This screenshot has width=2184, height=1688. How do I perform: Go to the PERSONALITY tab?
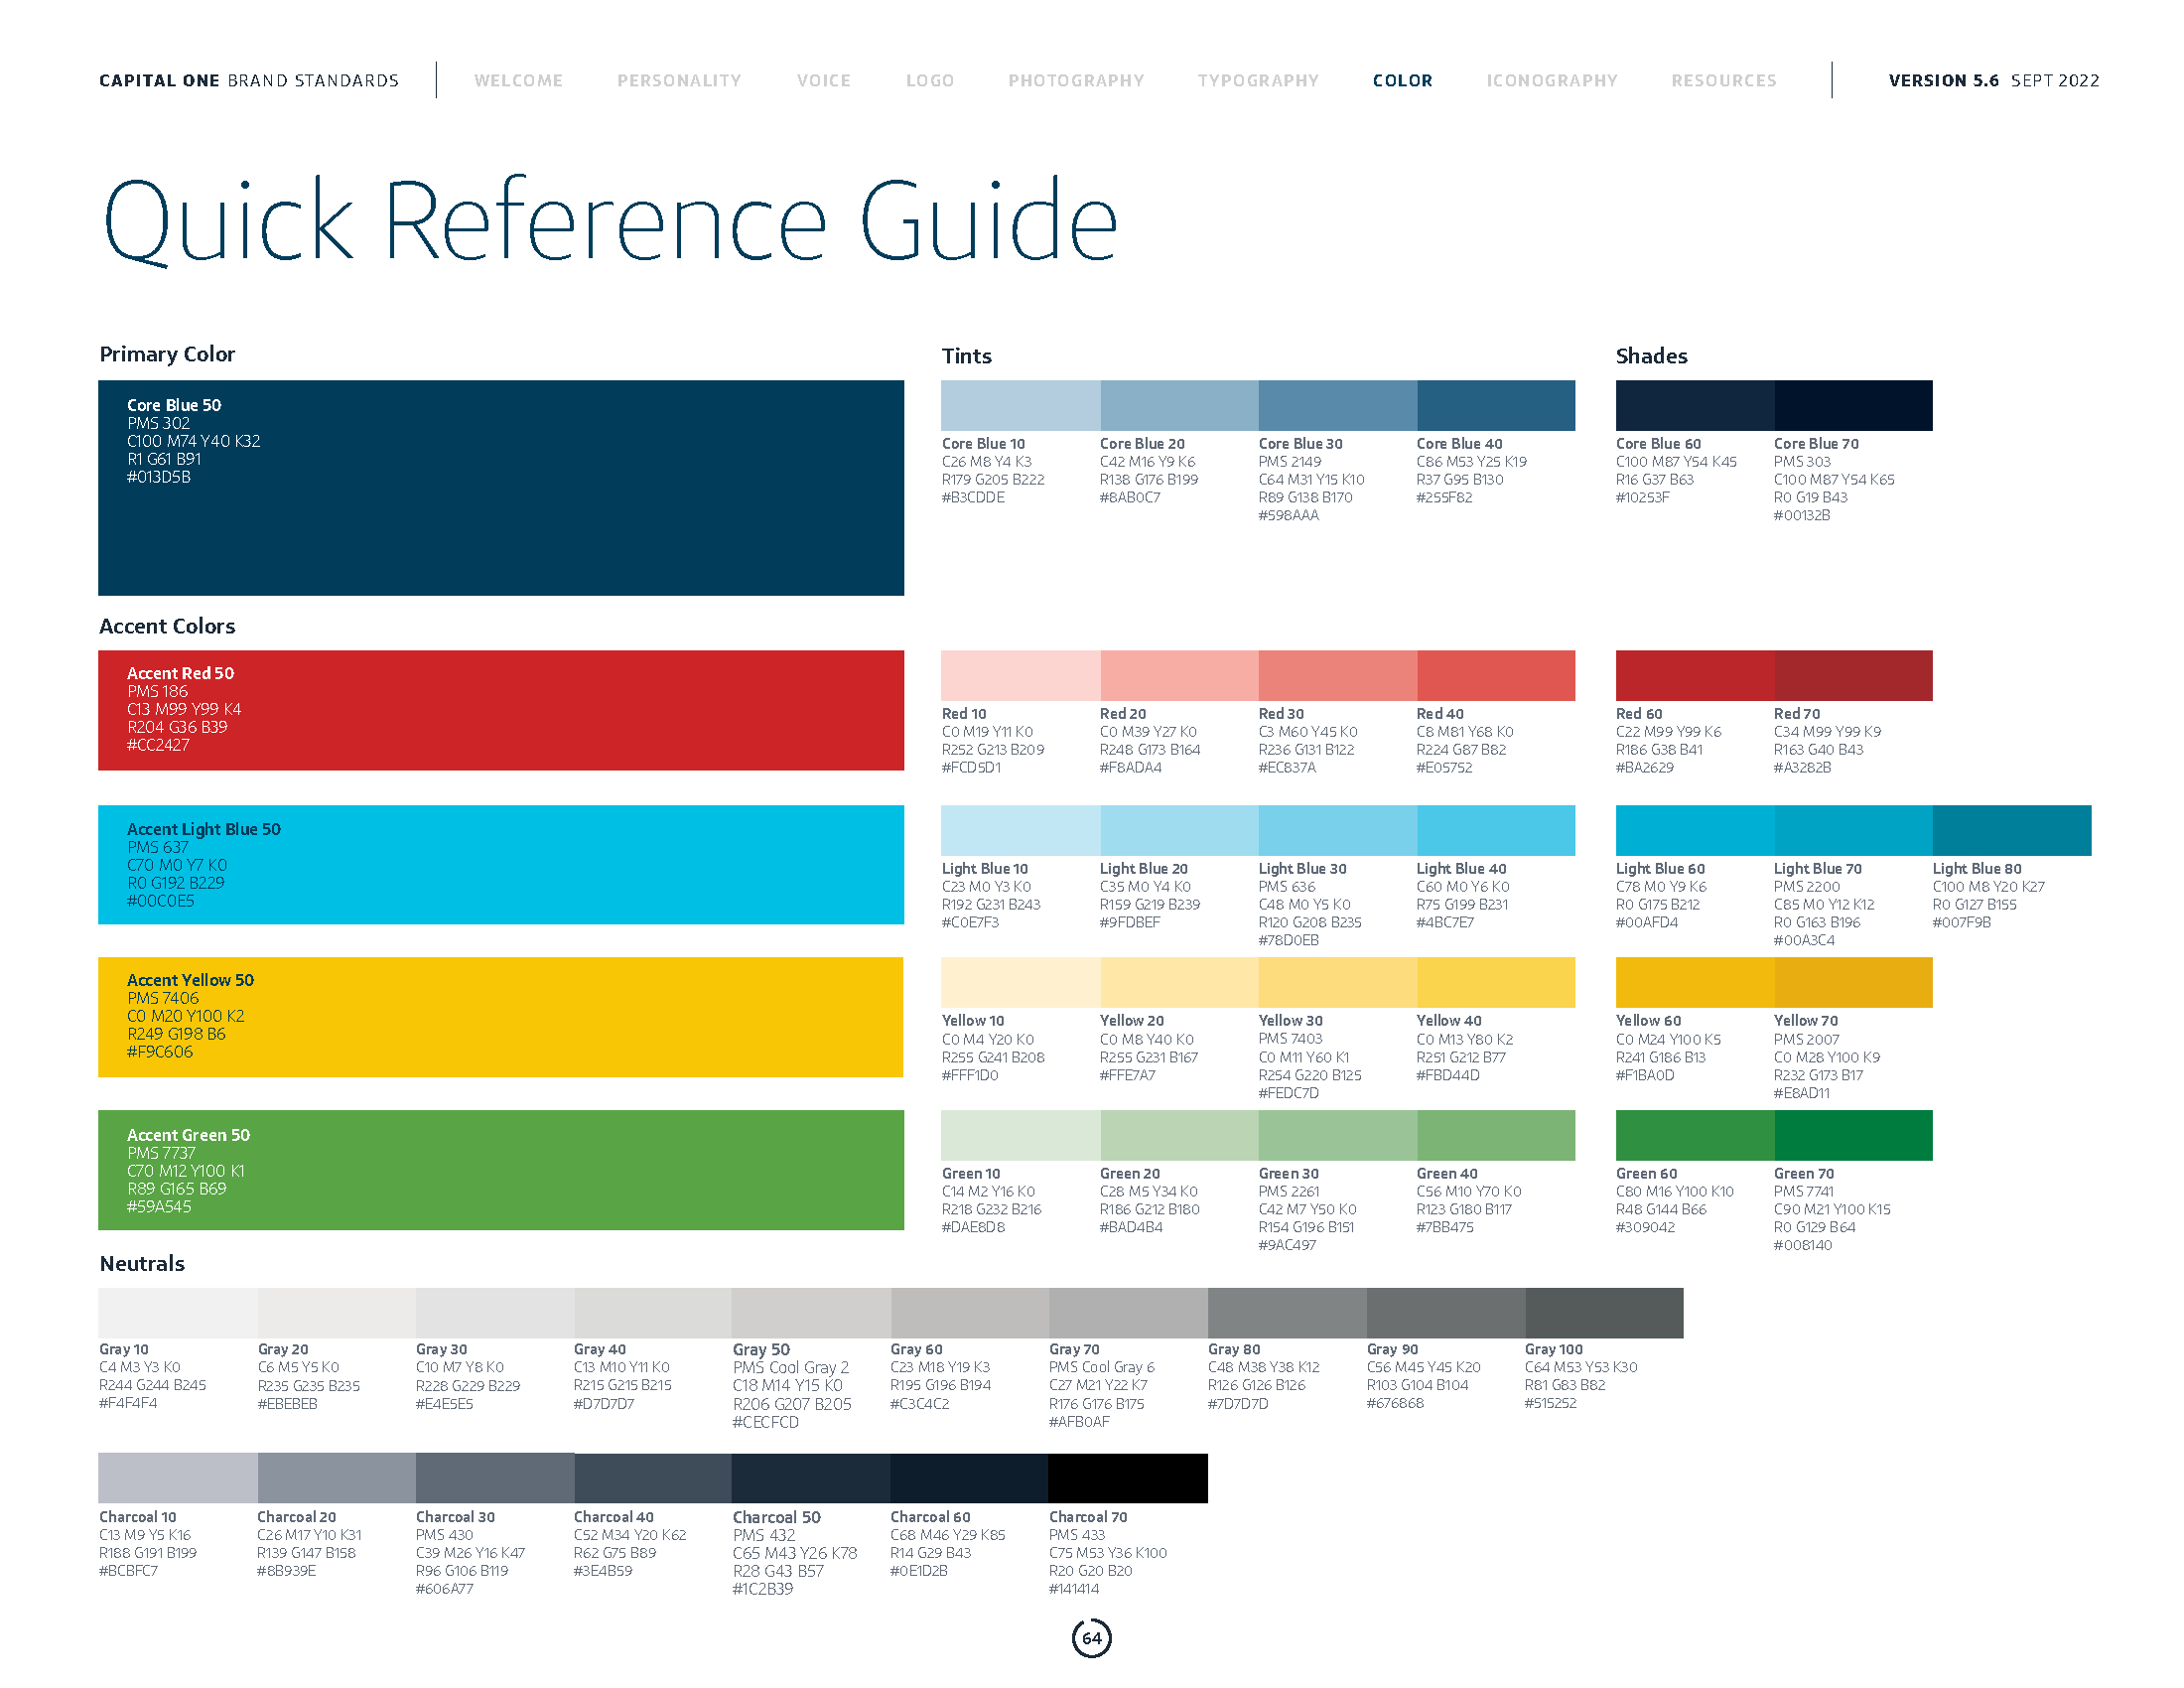(679, 81)
